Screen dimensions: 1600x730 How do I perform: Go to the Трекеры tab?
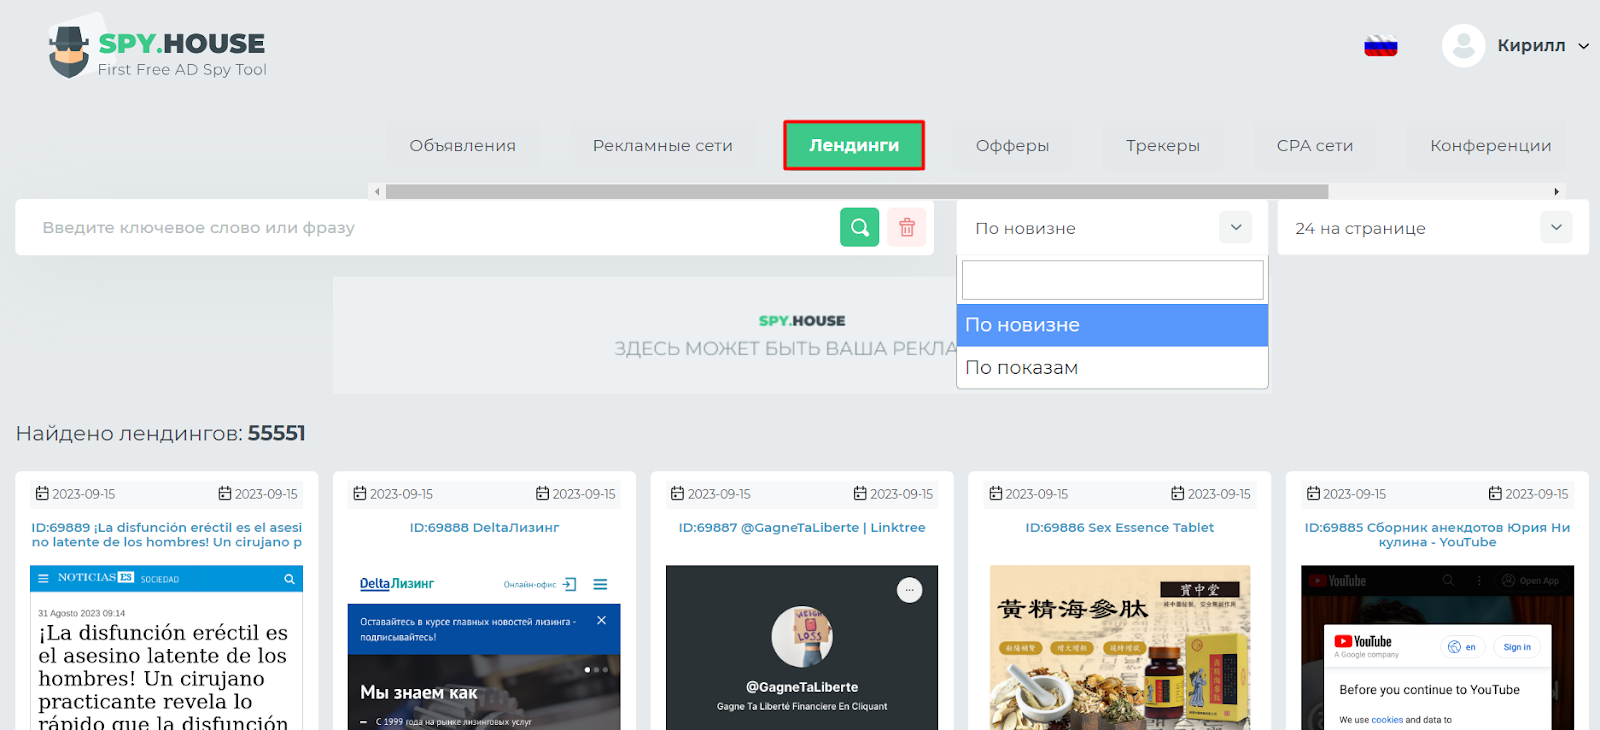click(x=1163, y=145)
